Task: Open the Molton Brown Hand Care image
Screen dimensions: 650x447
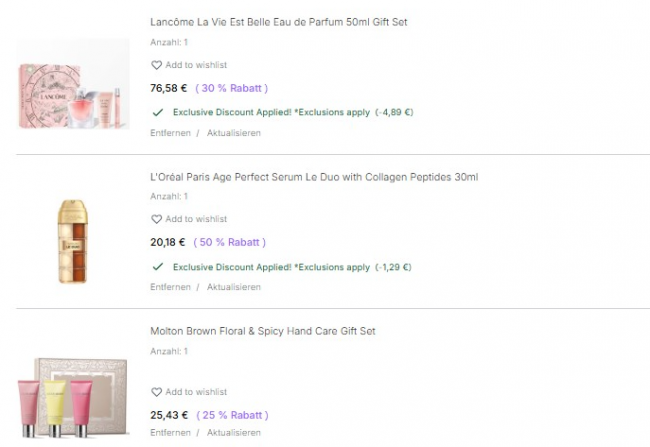Action: [74, 395]
